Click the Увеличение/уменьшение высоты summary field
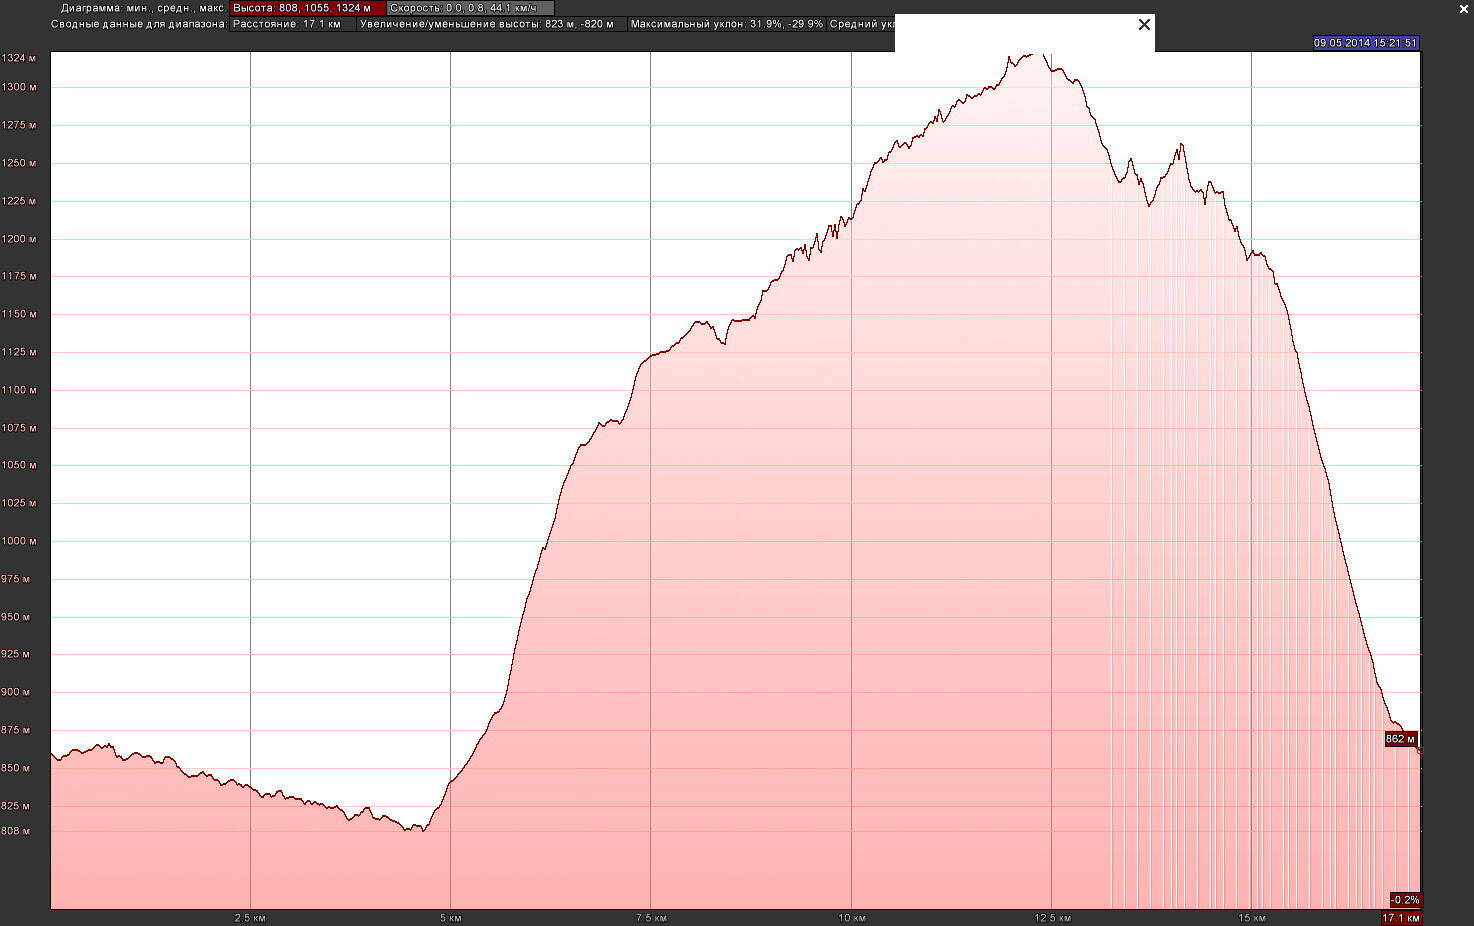 (492, 24)
